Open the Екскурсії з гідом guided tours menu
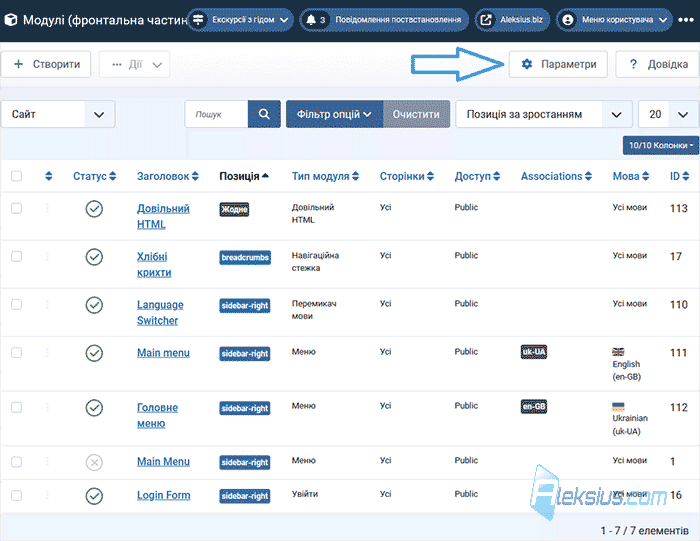 (240, 20)
